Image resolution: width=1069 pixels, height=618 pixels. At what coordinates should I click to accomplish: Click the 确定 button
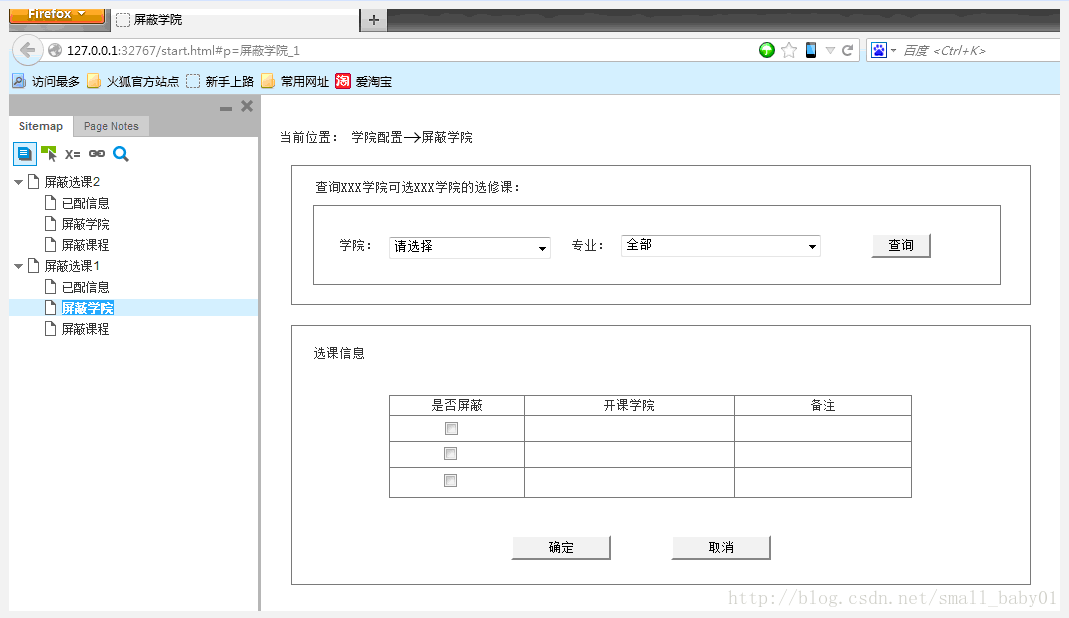tap(561, 548)
